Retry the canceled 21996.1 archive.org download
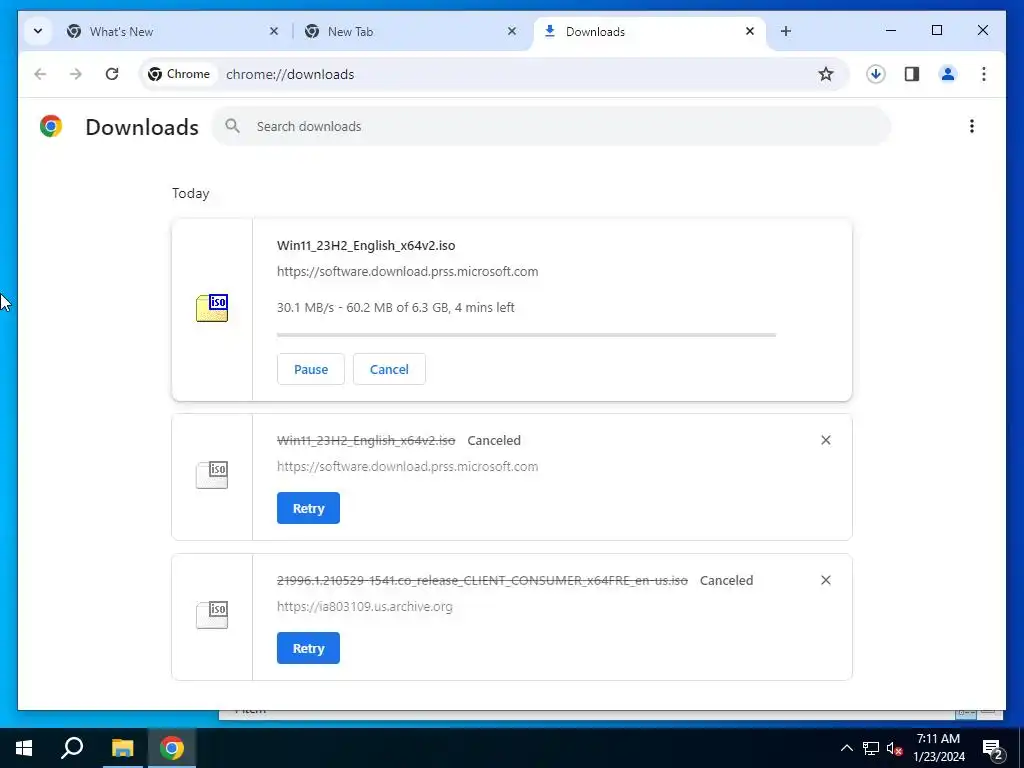Viewport: 1024px width, 768px height. pyautogui.click(x=308, y=648)
